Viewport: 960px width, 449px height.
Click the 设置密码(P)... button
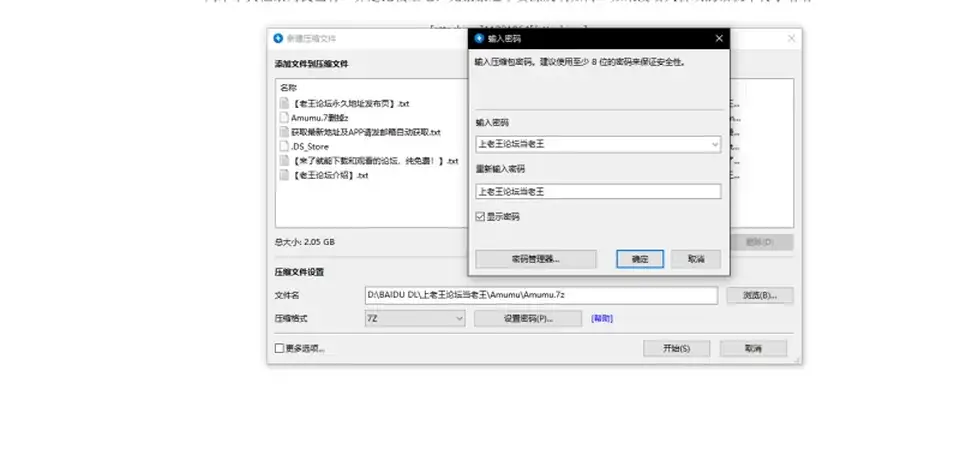point(528,319)
